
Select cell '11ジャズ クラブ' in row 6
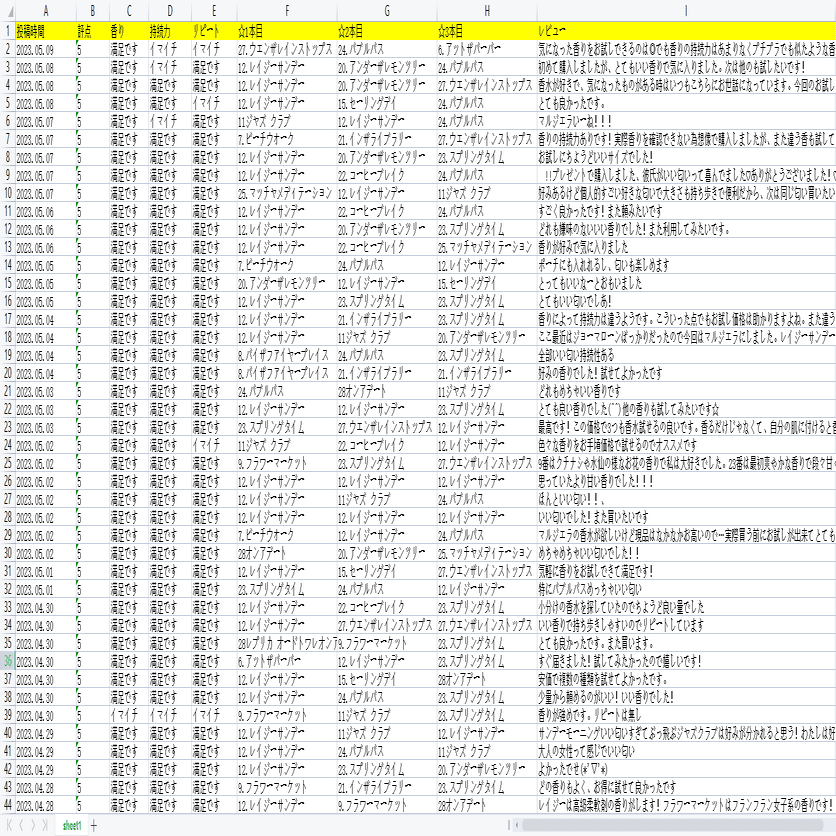(287, 121)
